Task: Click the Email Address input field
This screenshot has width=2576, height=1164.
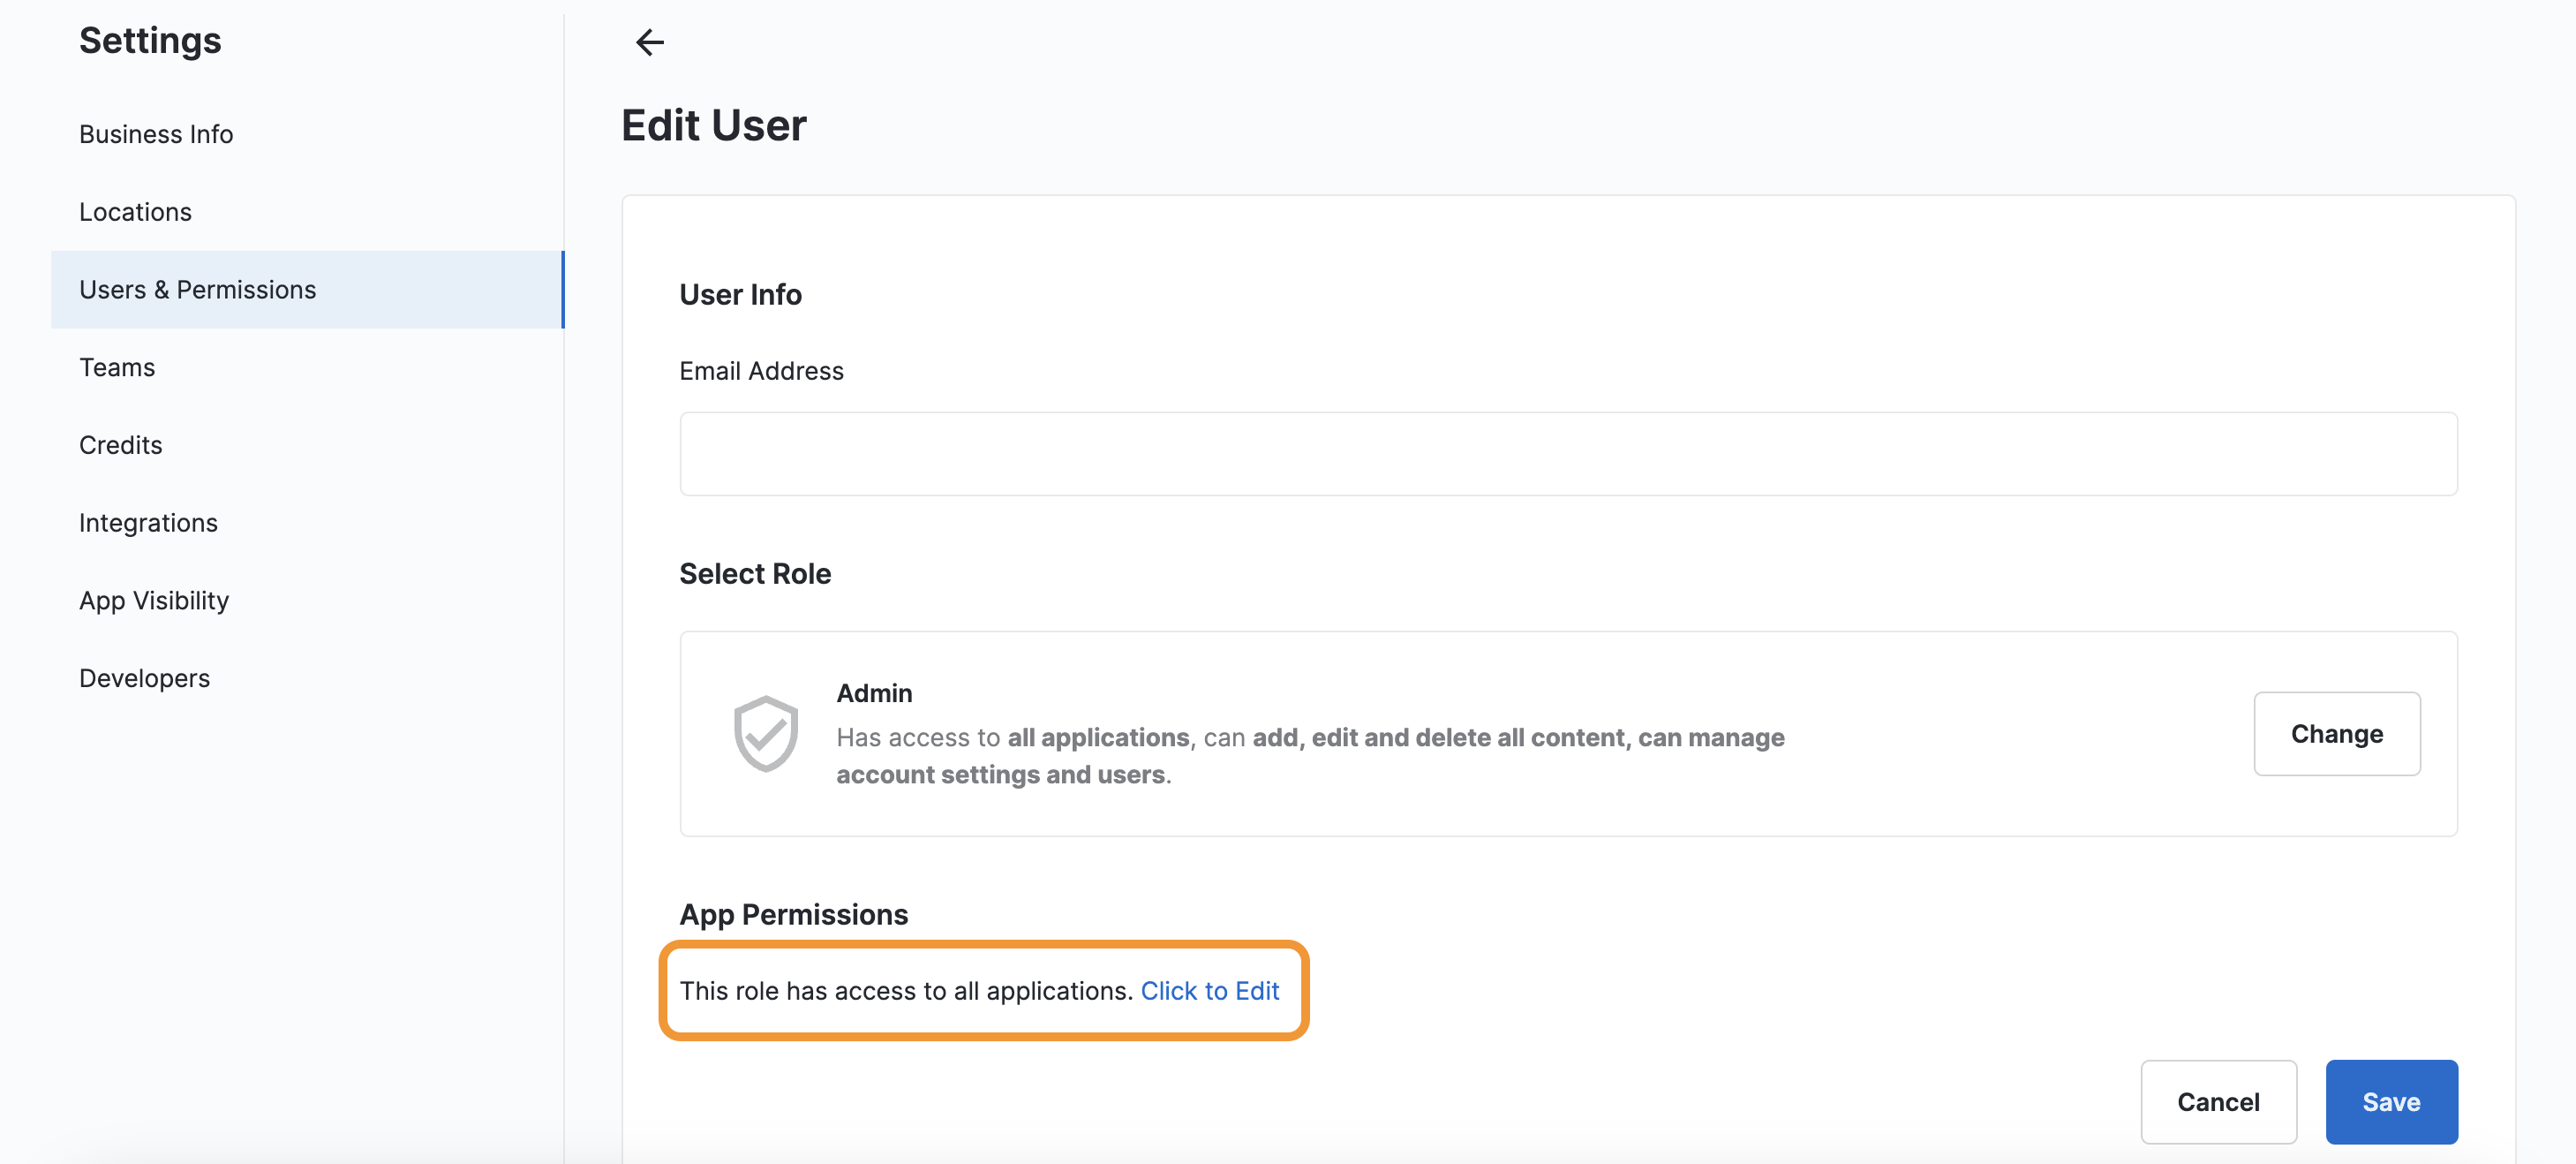Action: (1568, 454)
